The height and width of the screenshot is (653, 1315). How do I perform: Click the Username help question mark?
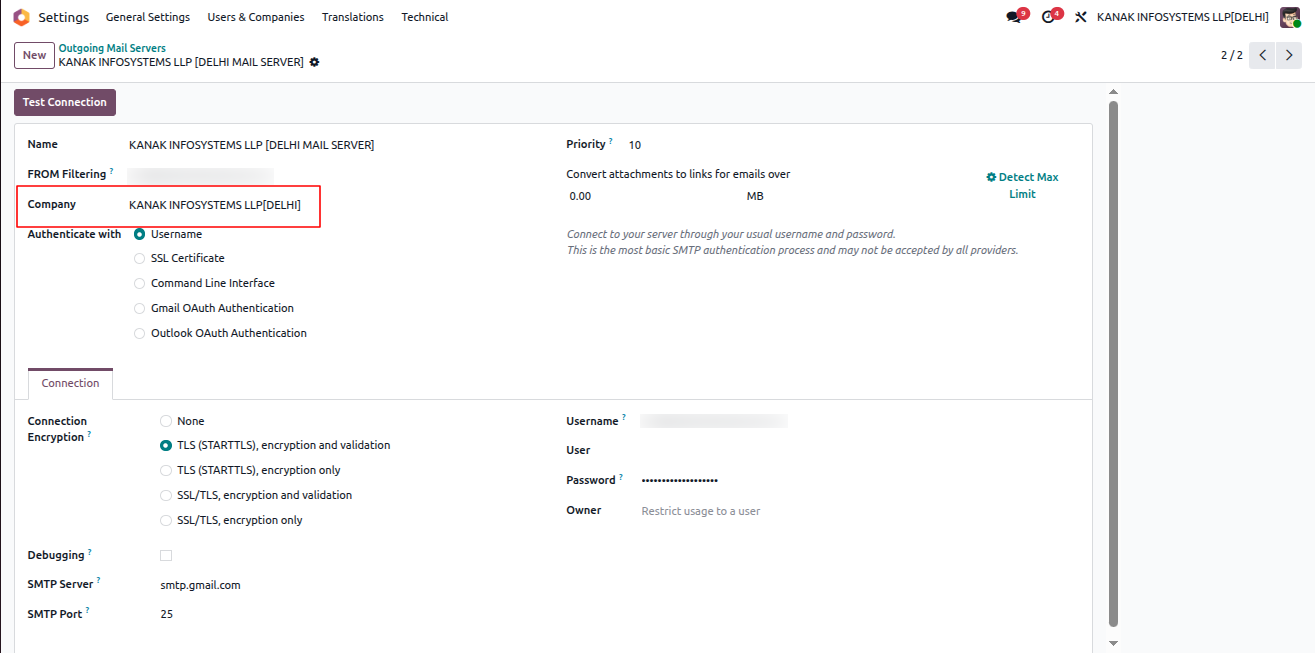click(x=624, y=418)
